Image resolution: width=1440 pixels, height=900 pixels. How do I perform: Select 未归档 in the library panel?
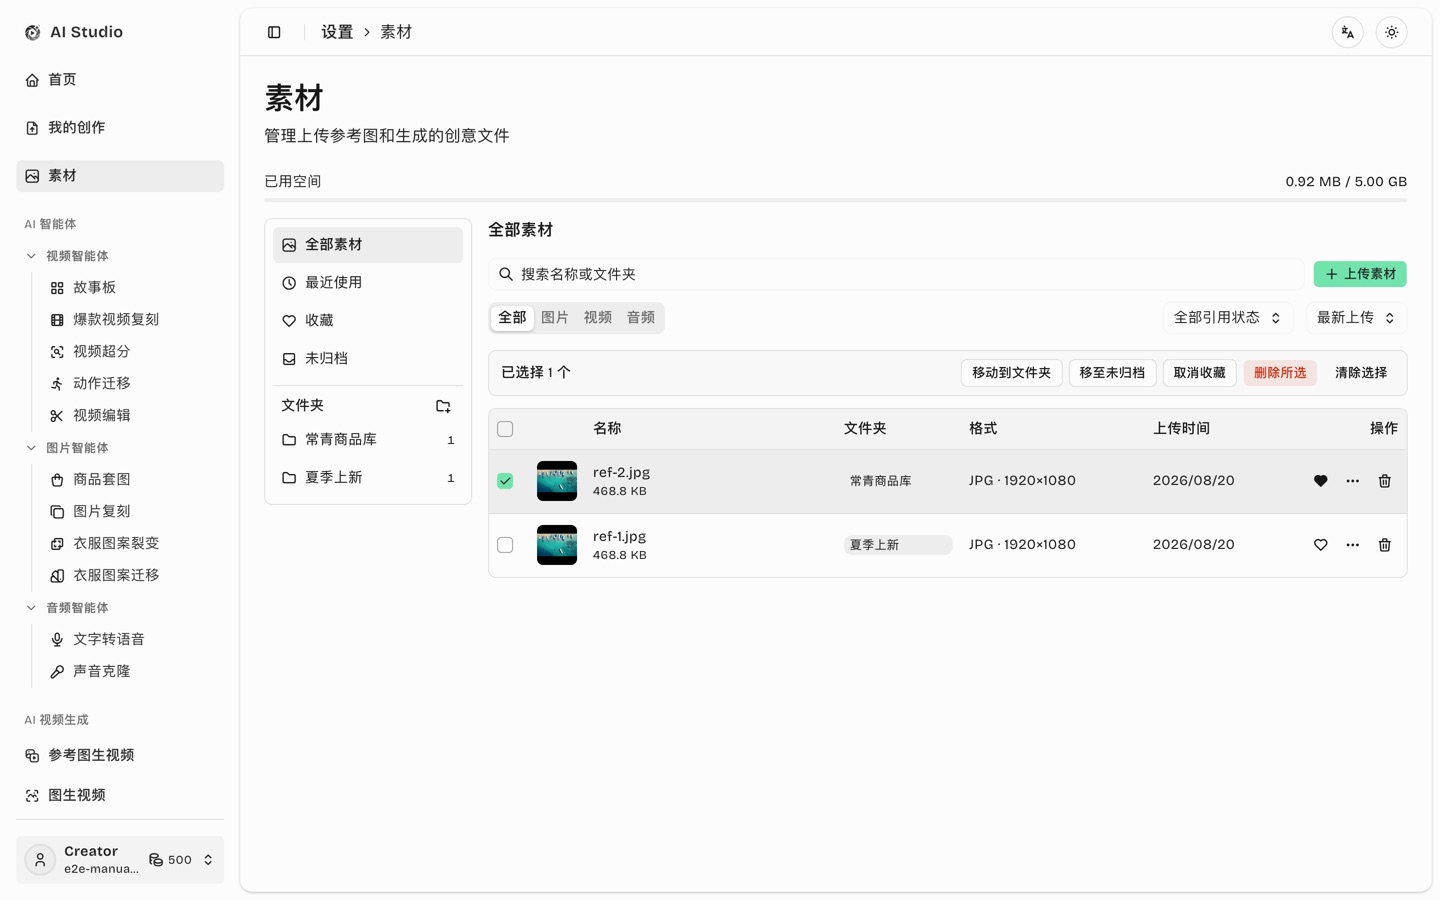pyautogui.click(x=368, y=359)
